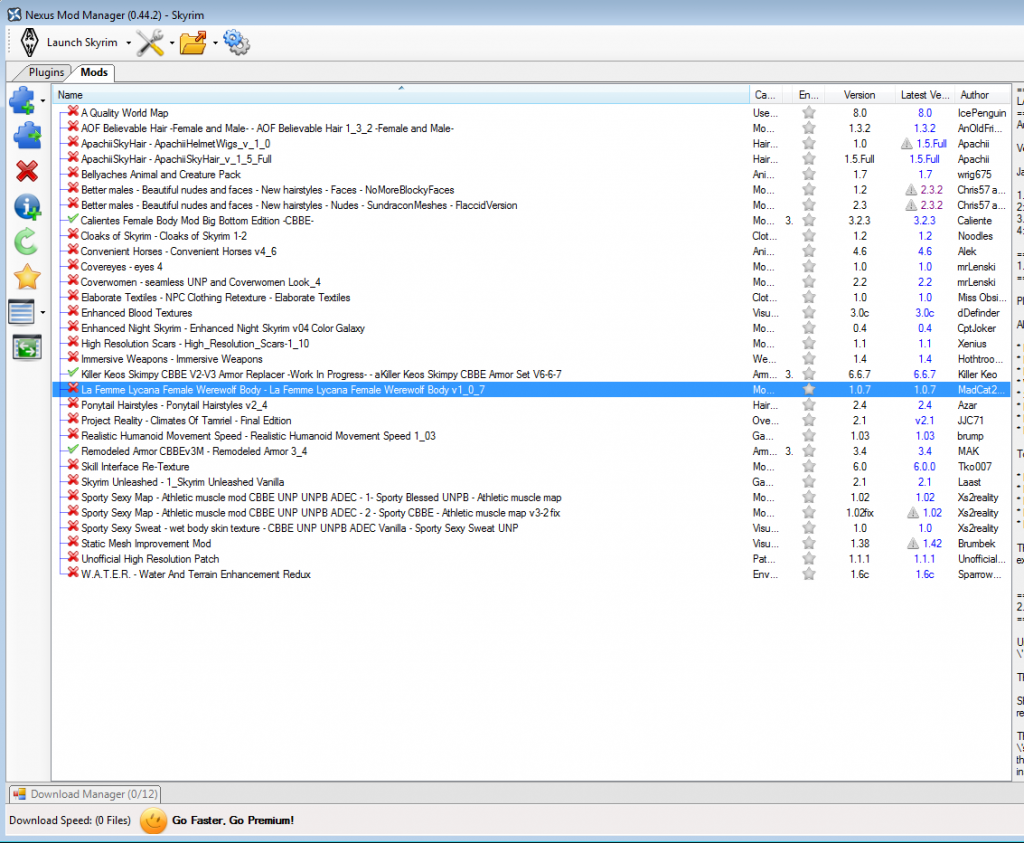Click update warning icon for Static Mesh Improvement
Image resolution: width=1024 pixels, height=843 pixels.
tap(913, 543)
